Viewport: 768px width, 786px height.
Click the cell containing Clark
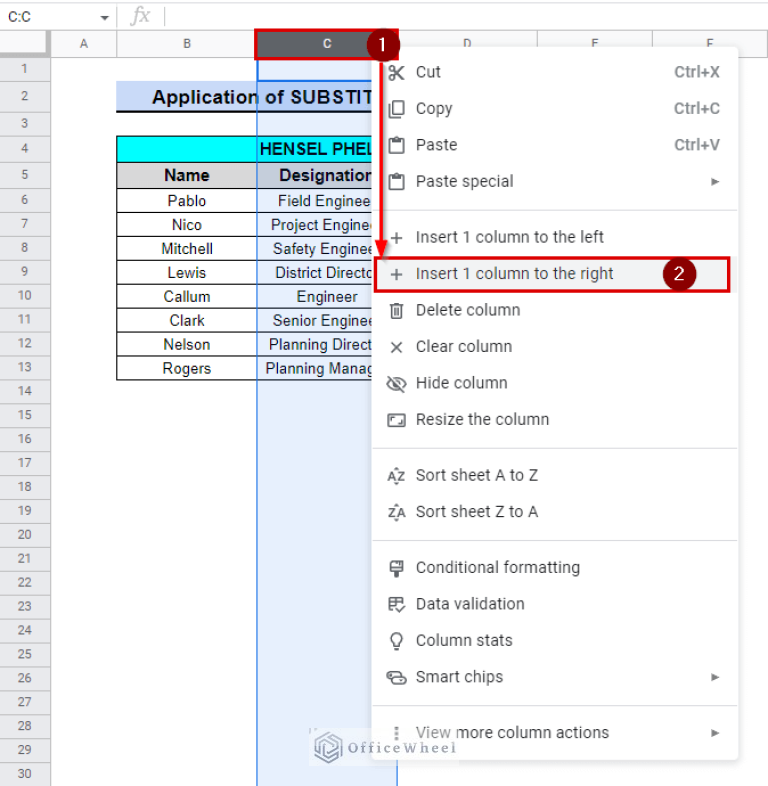pyautogui.click(x=186, y=321)
